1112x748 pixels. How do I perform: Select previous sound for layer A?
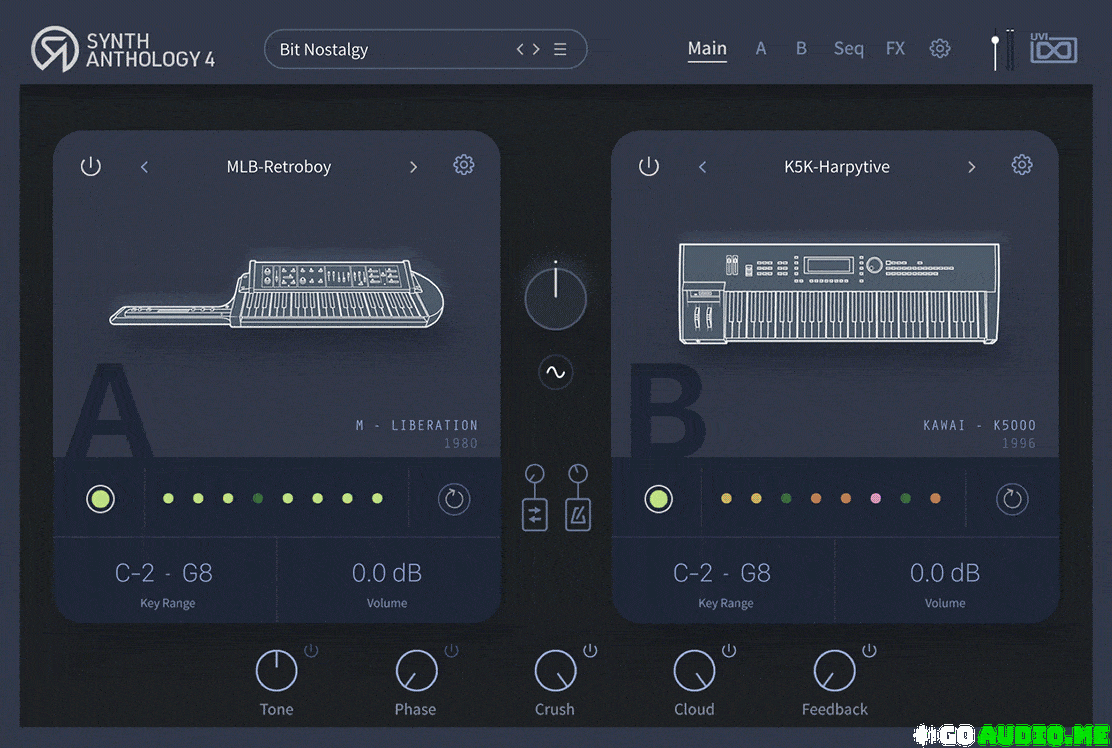144,167
